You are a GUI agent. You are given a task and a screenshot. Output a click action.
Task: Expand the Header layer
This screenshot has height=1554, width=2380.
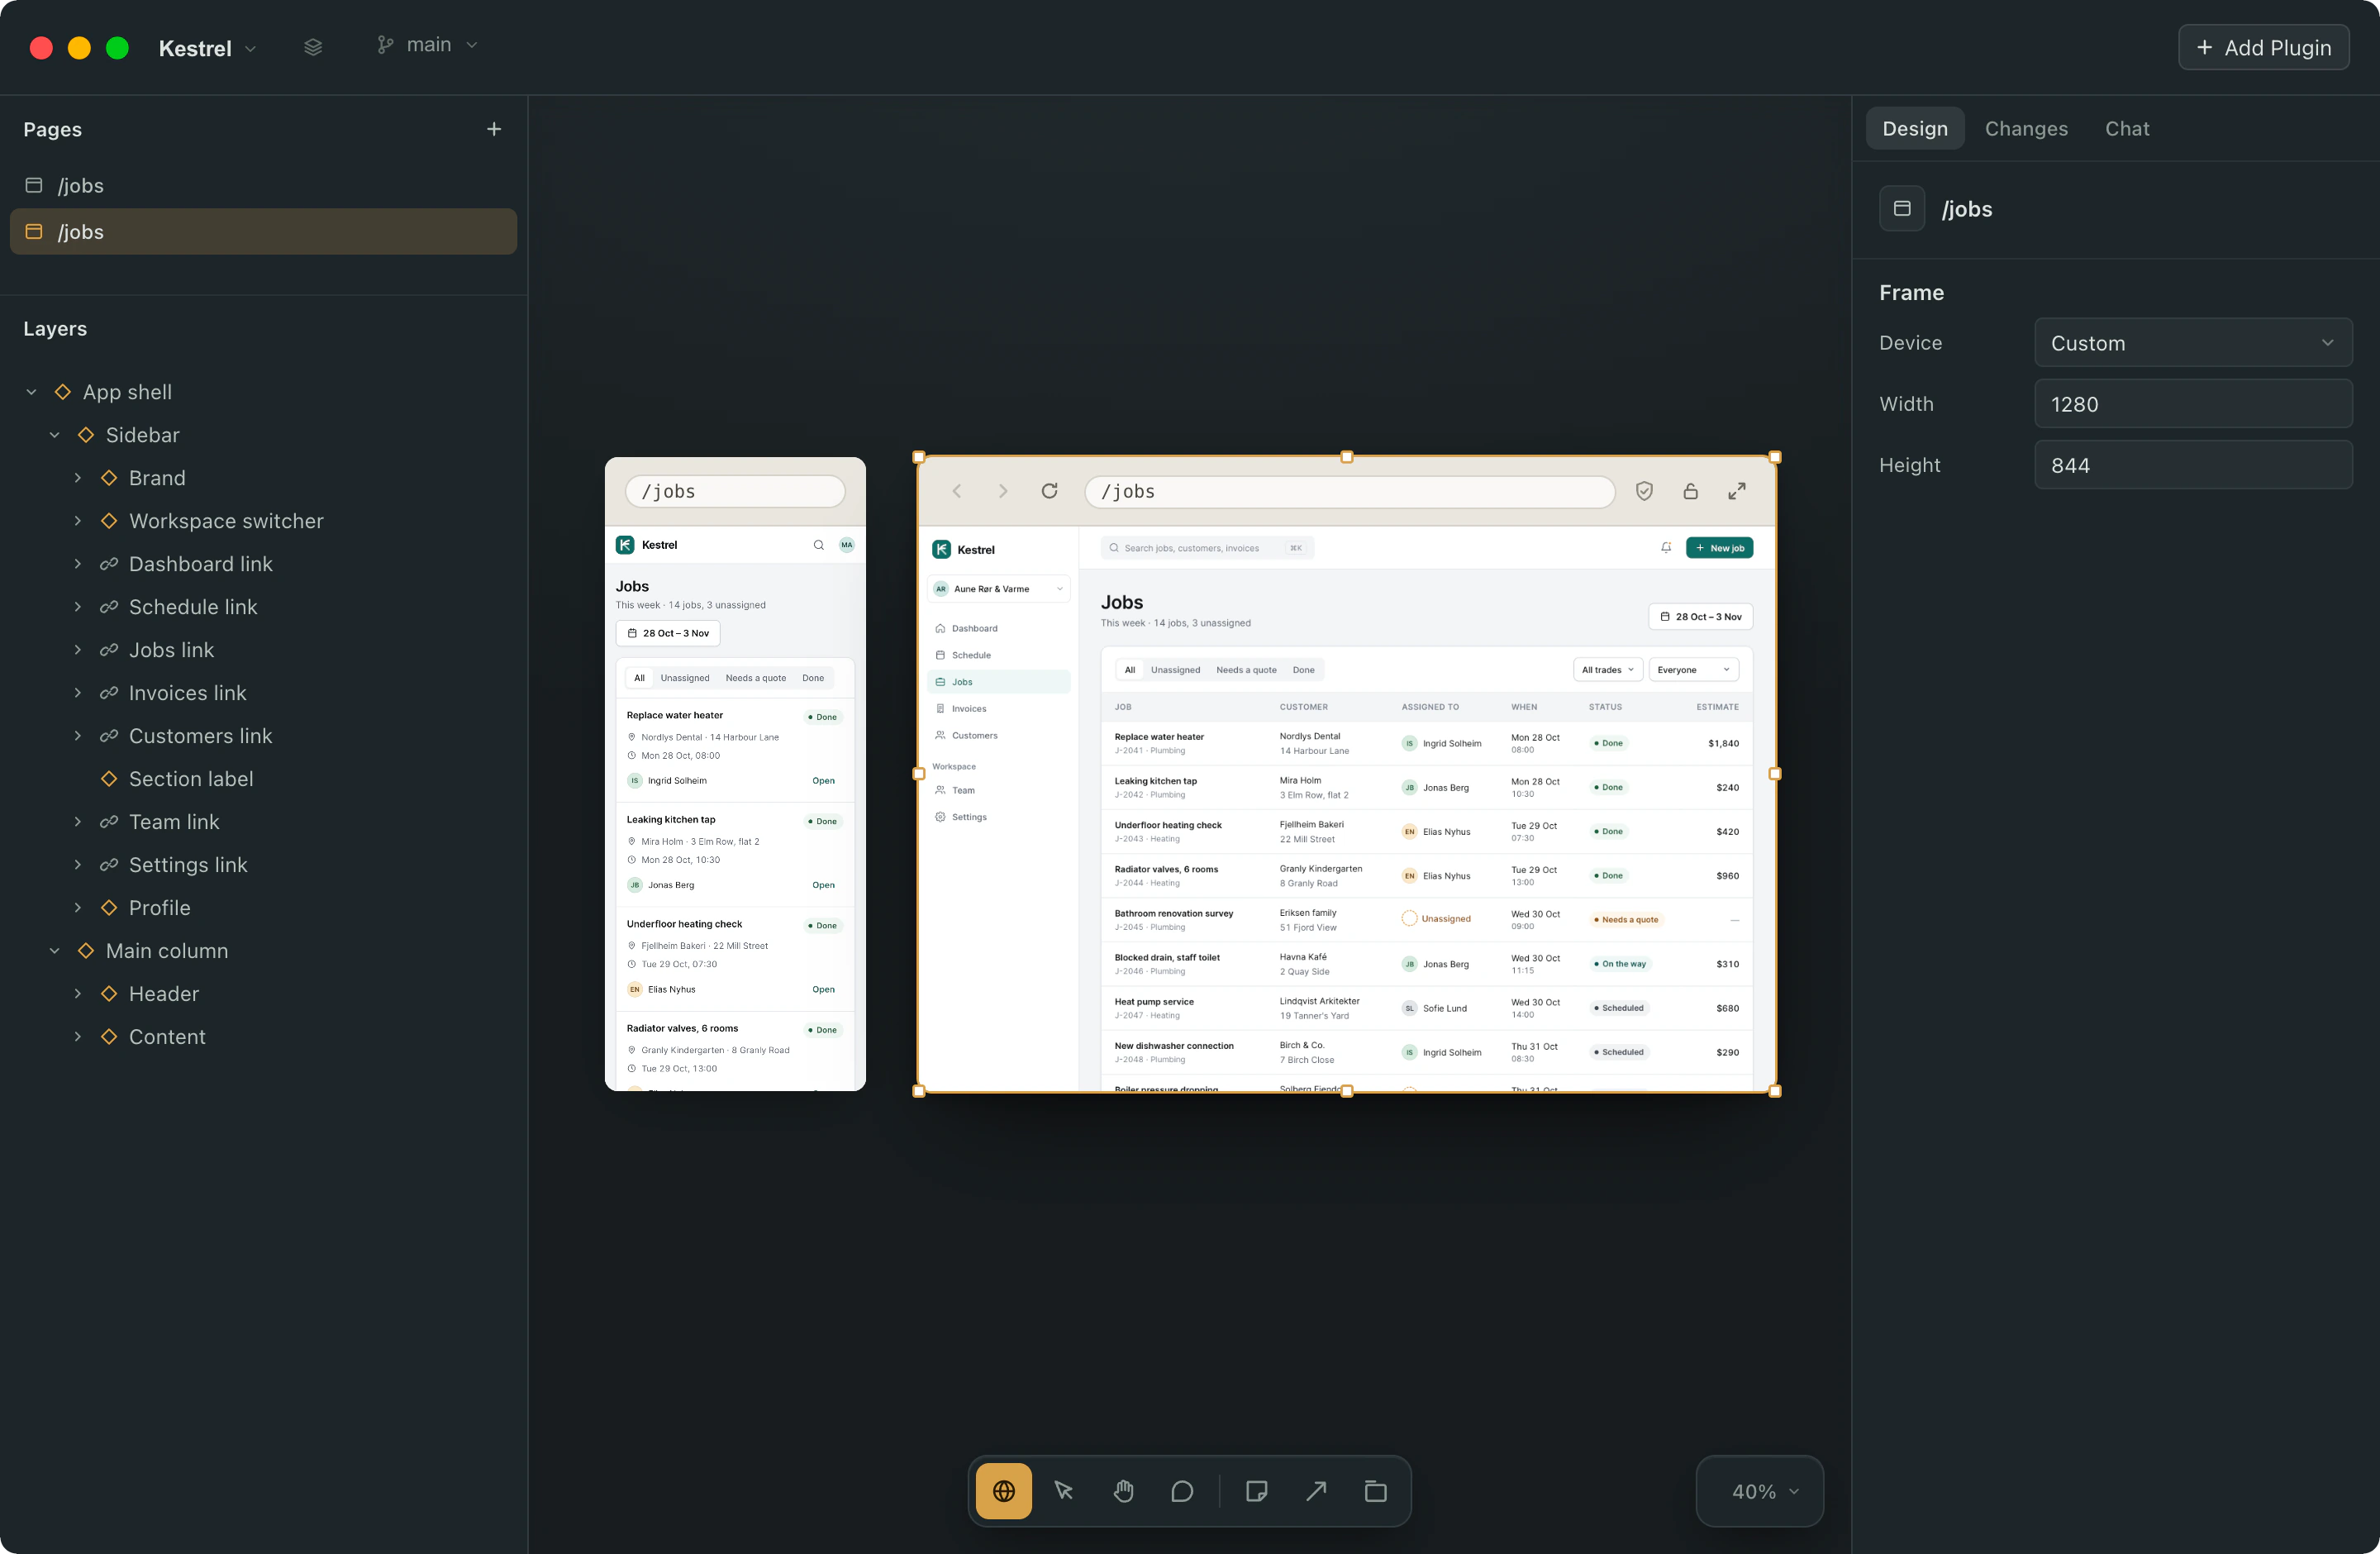point(77,994)
